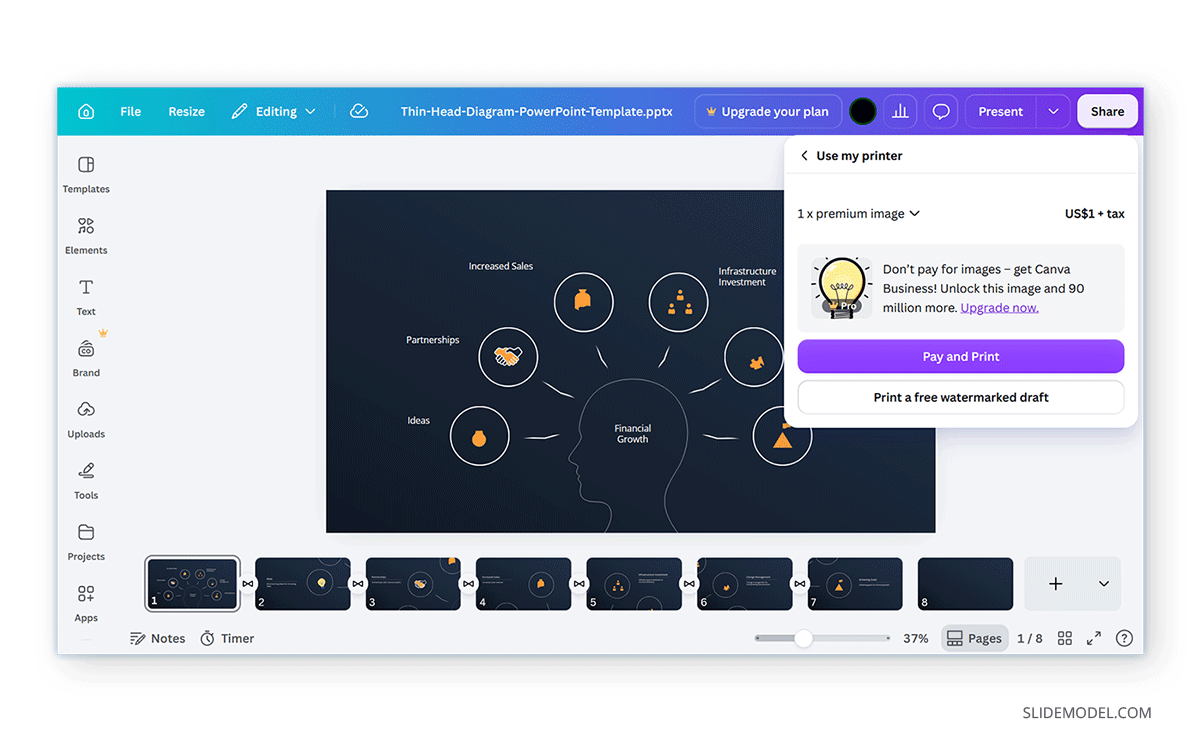
Task: Click Upgrade your plan button
Action: tap(767, 112)
